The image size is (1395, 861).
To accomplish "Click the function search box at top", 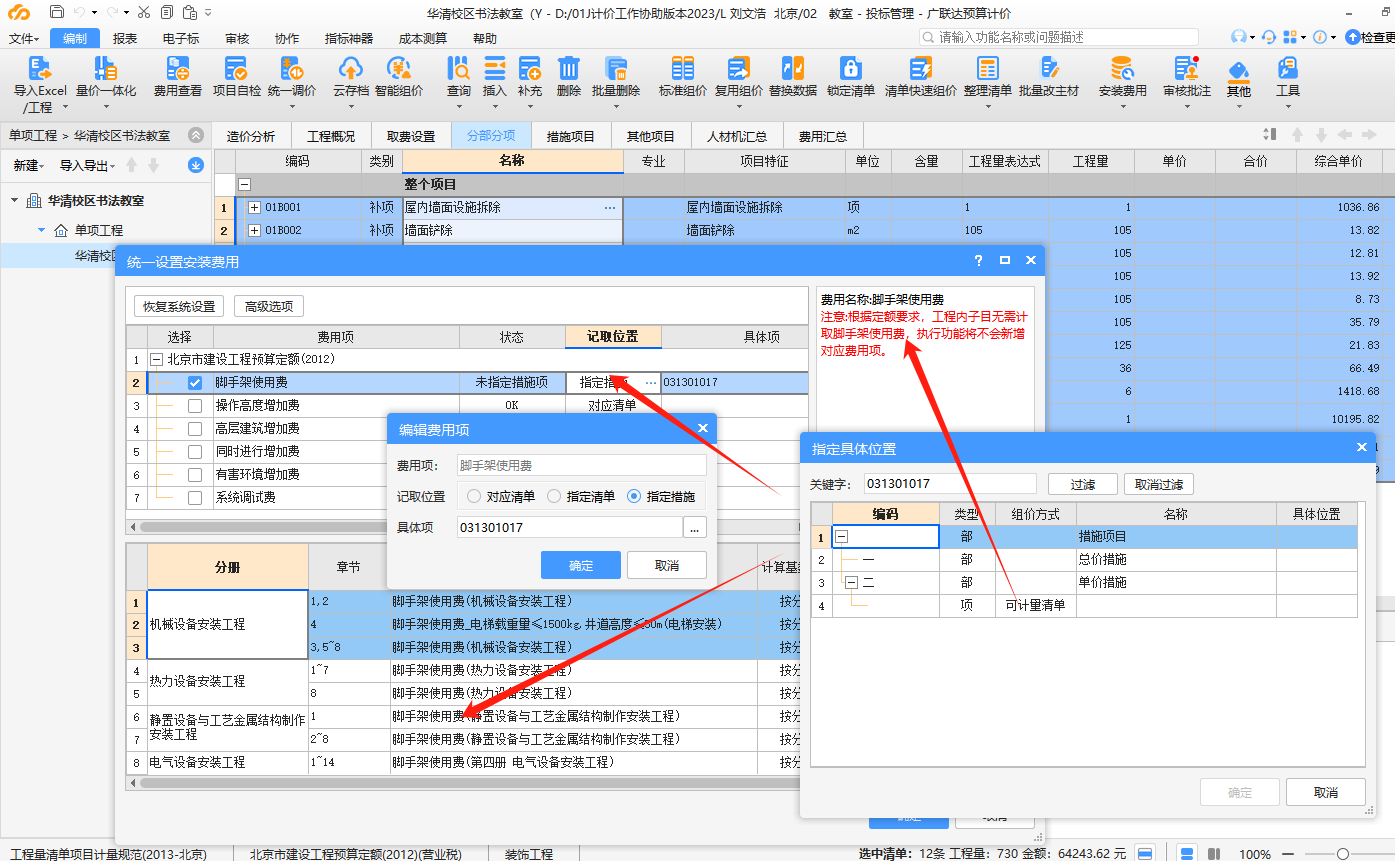I will [x=1059, y=37].
